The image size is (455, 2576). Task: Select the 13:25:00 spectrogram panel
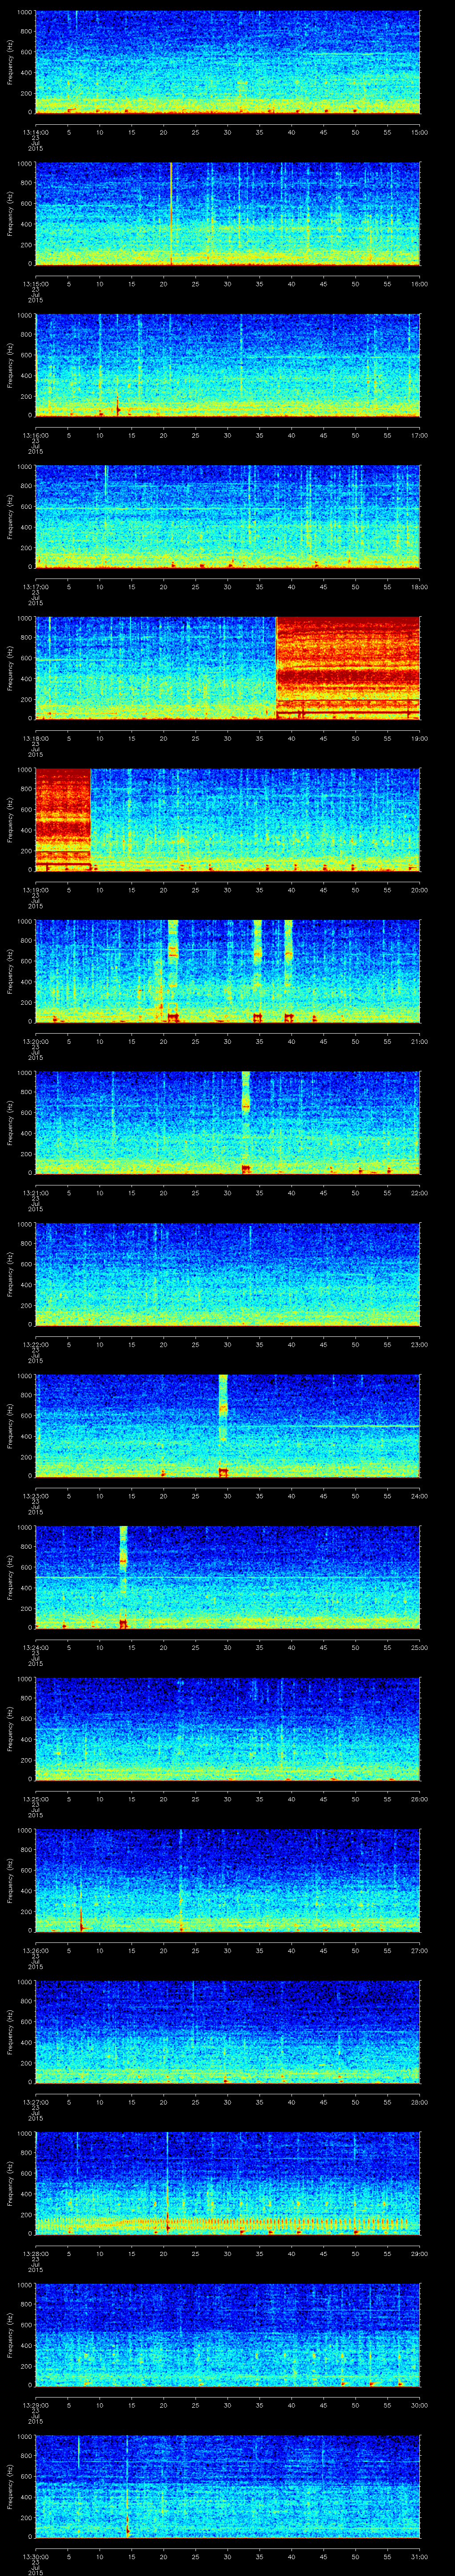pos(227,1728)
